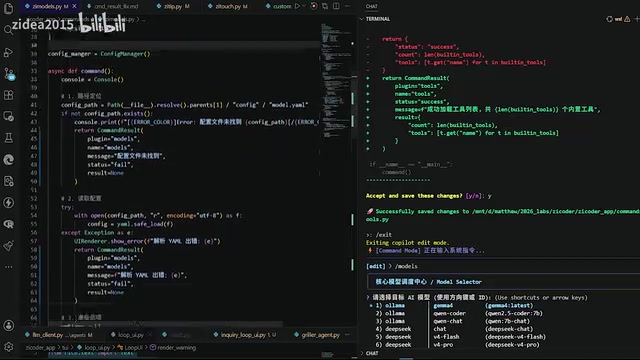Click the 'Exiting copilot edit mode.' line
The height and width of the screenshot is (360, 640).
click(407, 242)
